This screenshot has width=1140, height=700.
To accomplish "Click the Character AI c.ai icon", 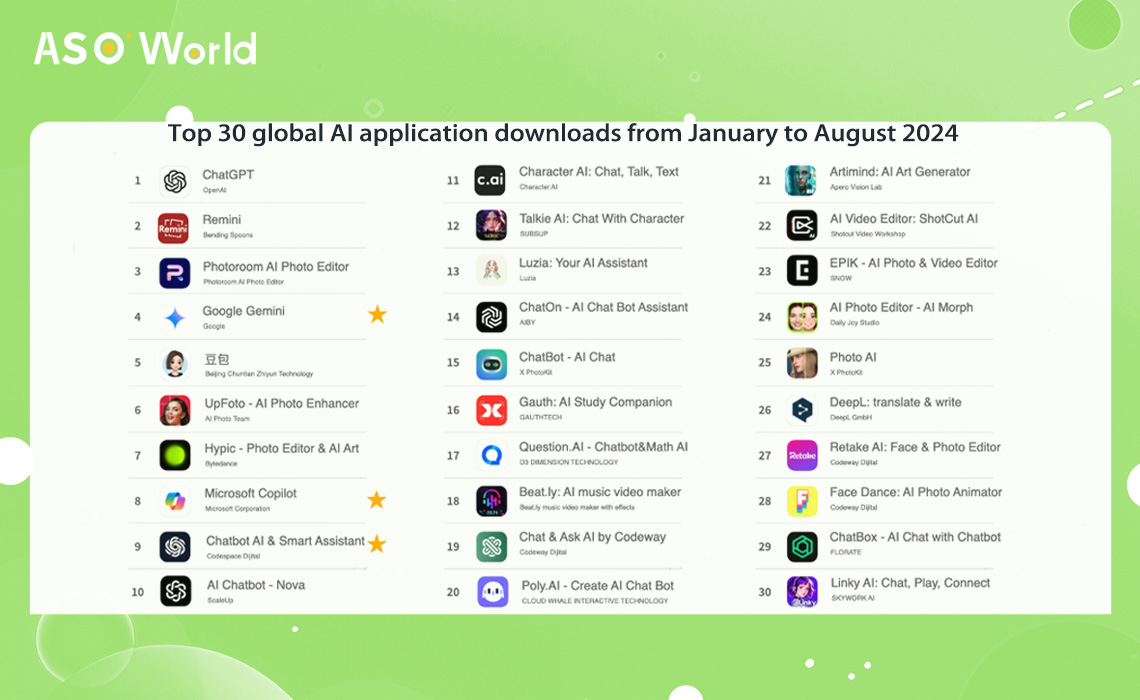I will tap(490, 180).
